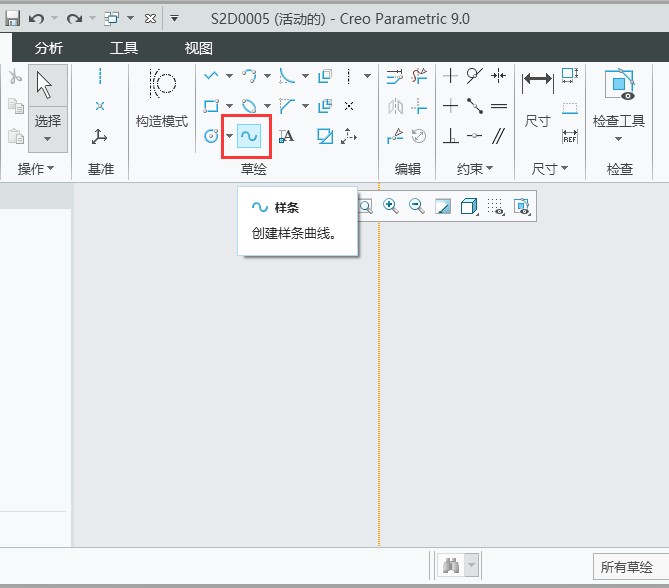Open the customize quick access toolbar arrow
The width and height of the screenshot is (669, 588).
[x=174, y=18]
